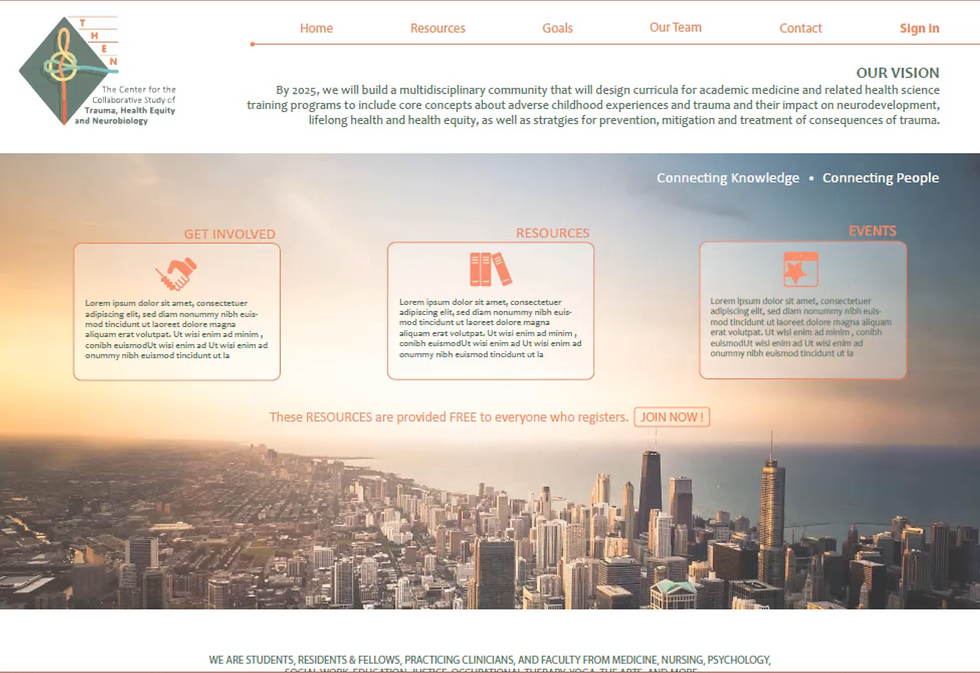
Task: Click the JOIN NOW button
Action: click(x=671, y=417)
